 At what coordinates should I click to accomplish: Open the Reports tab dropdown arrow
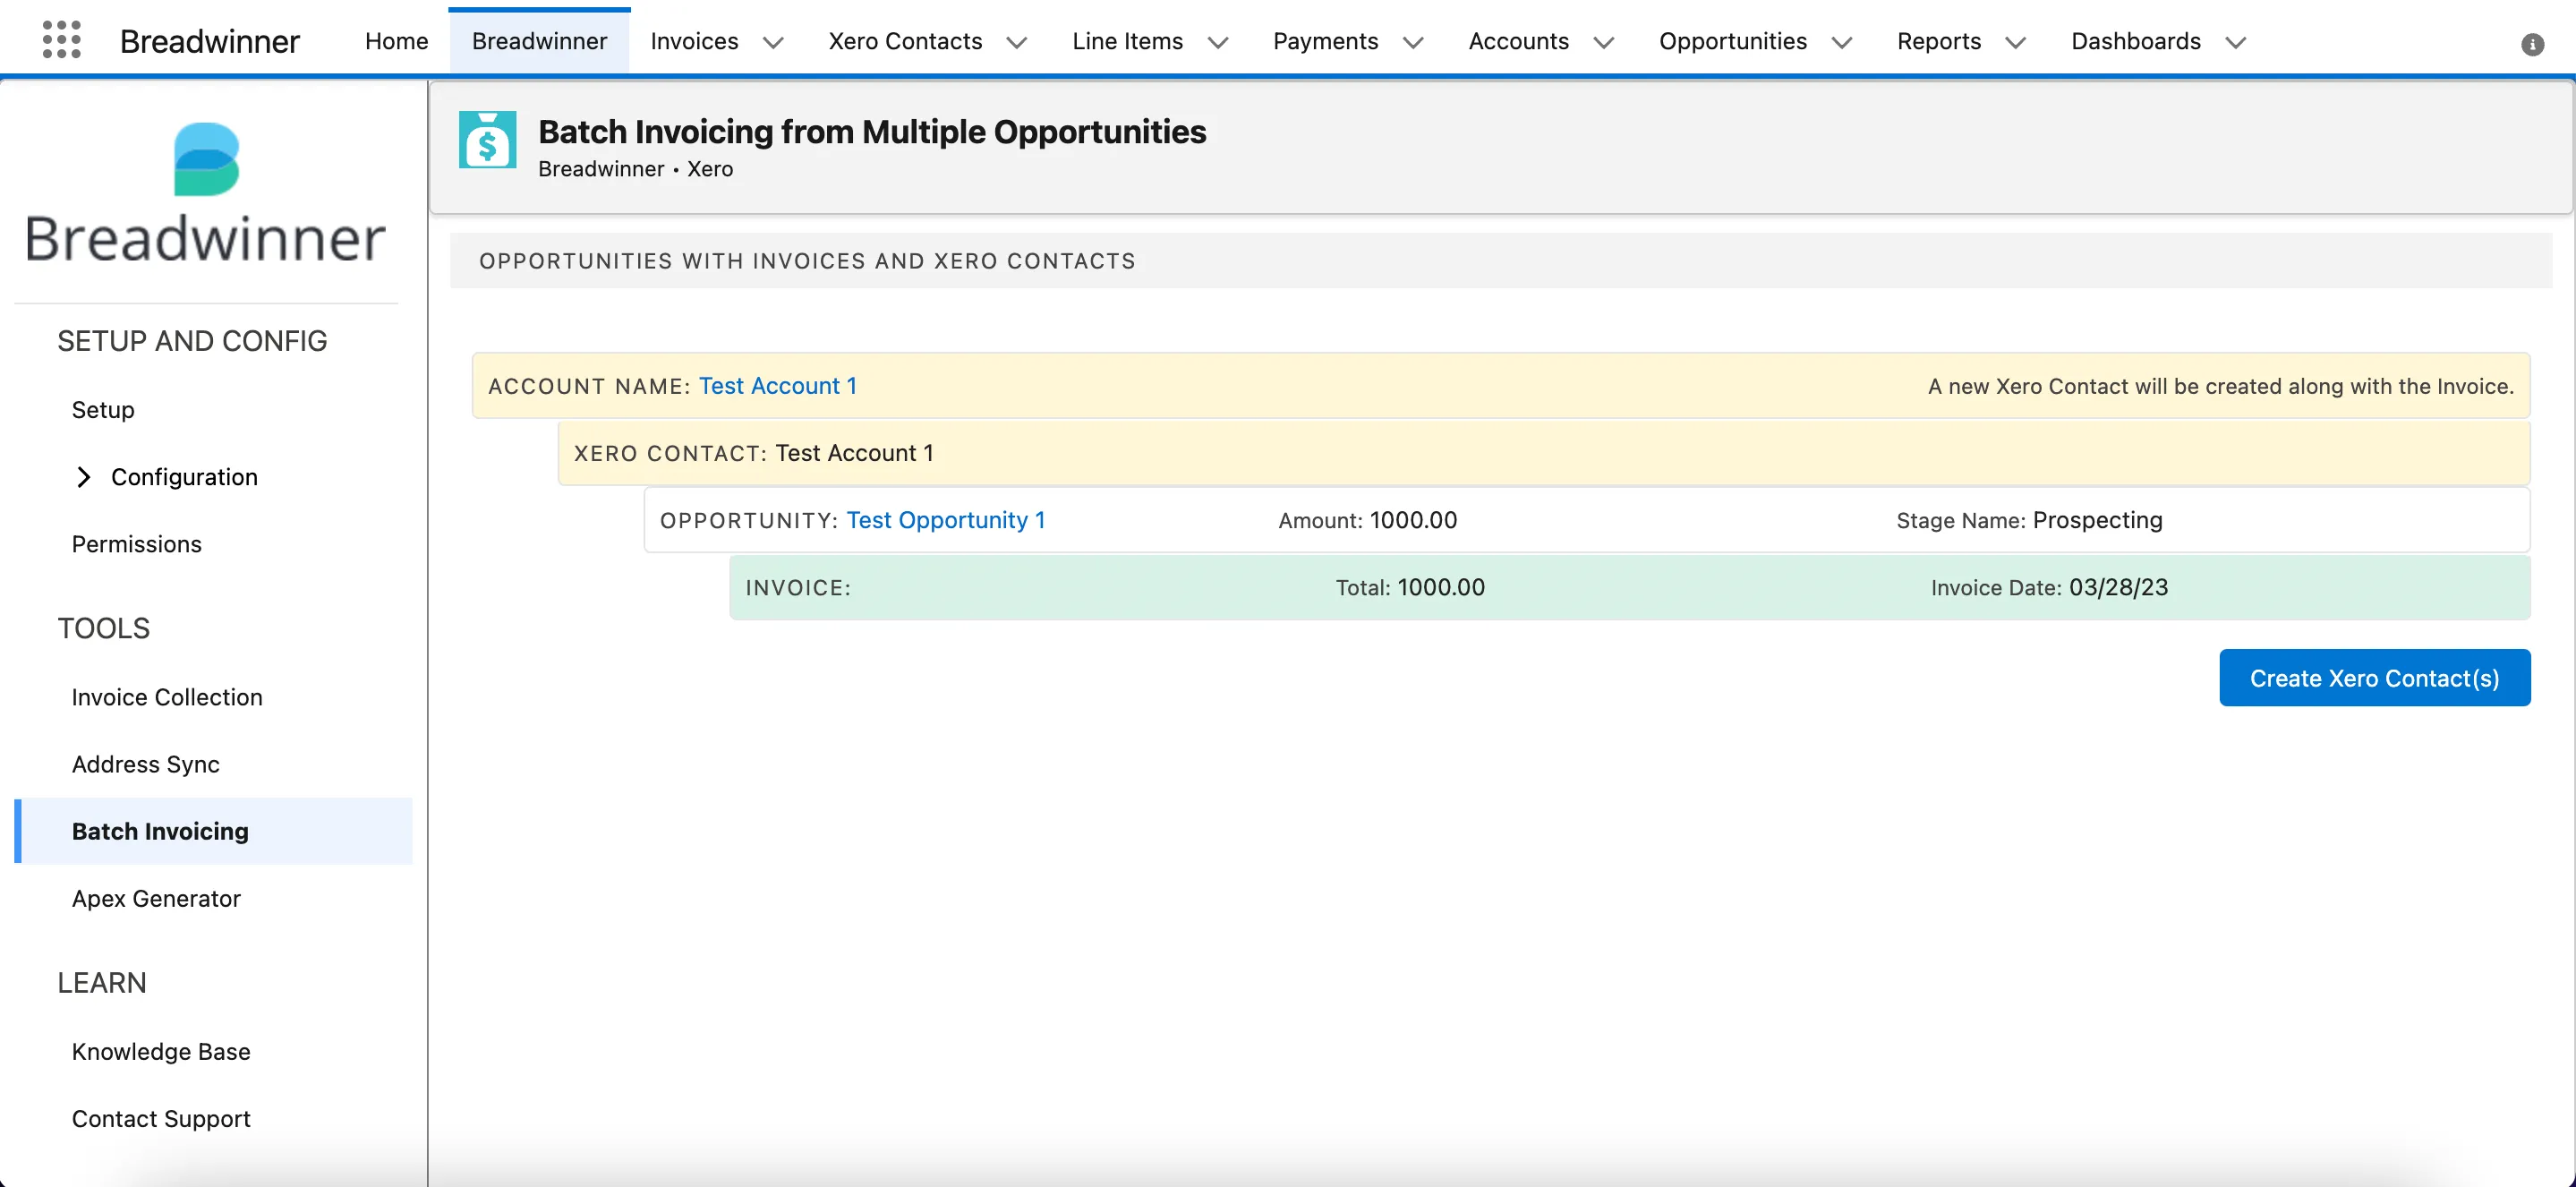tap(2016, 42)
